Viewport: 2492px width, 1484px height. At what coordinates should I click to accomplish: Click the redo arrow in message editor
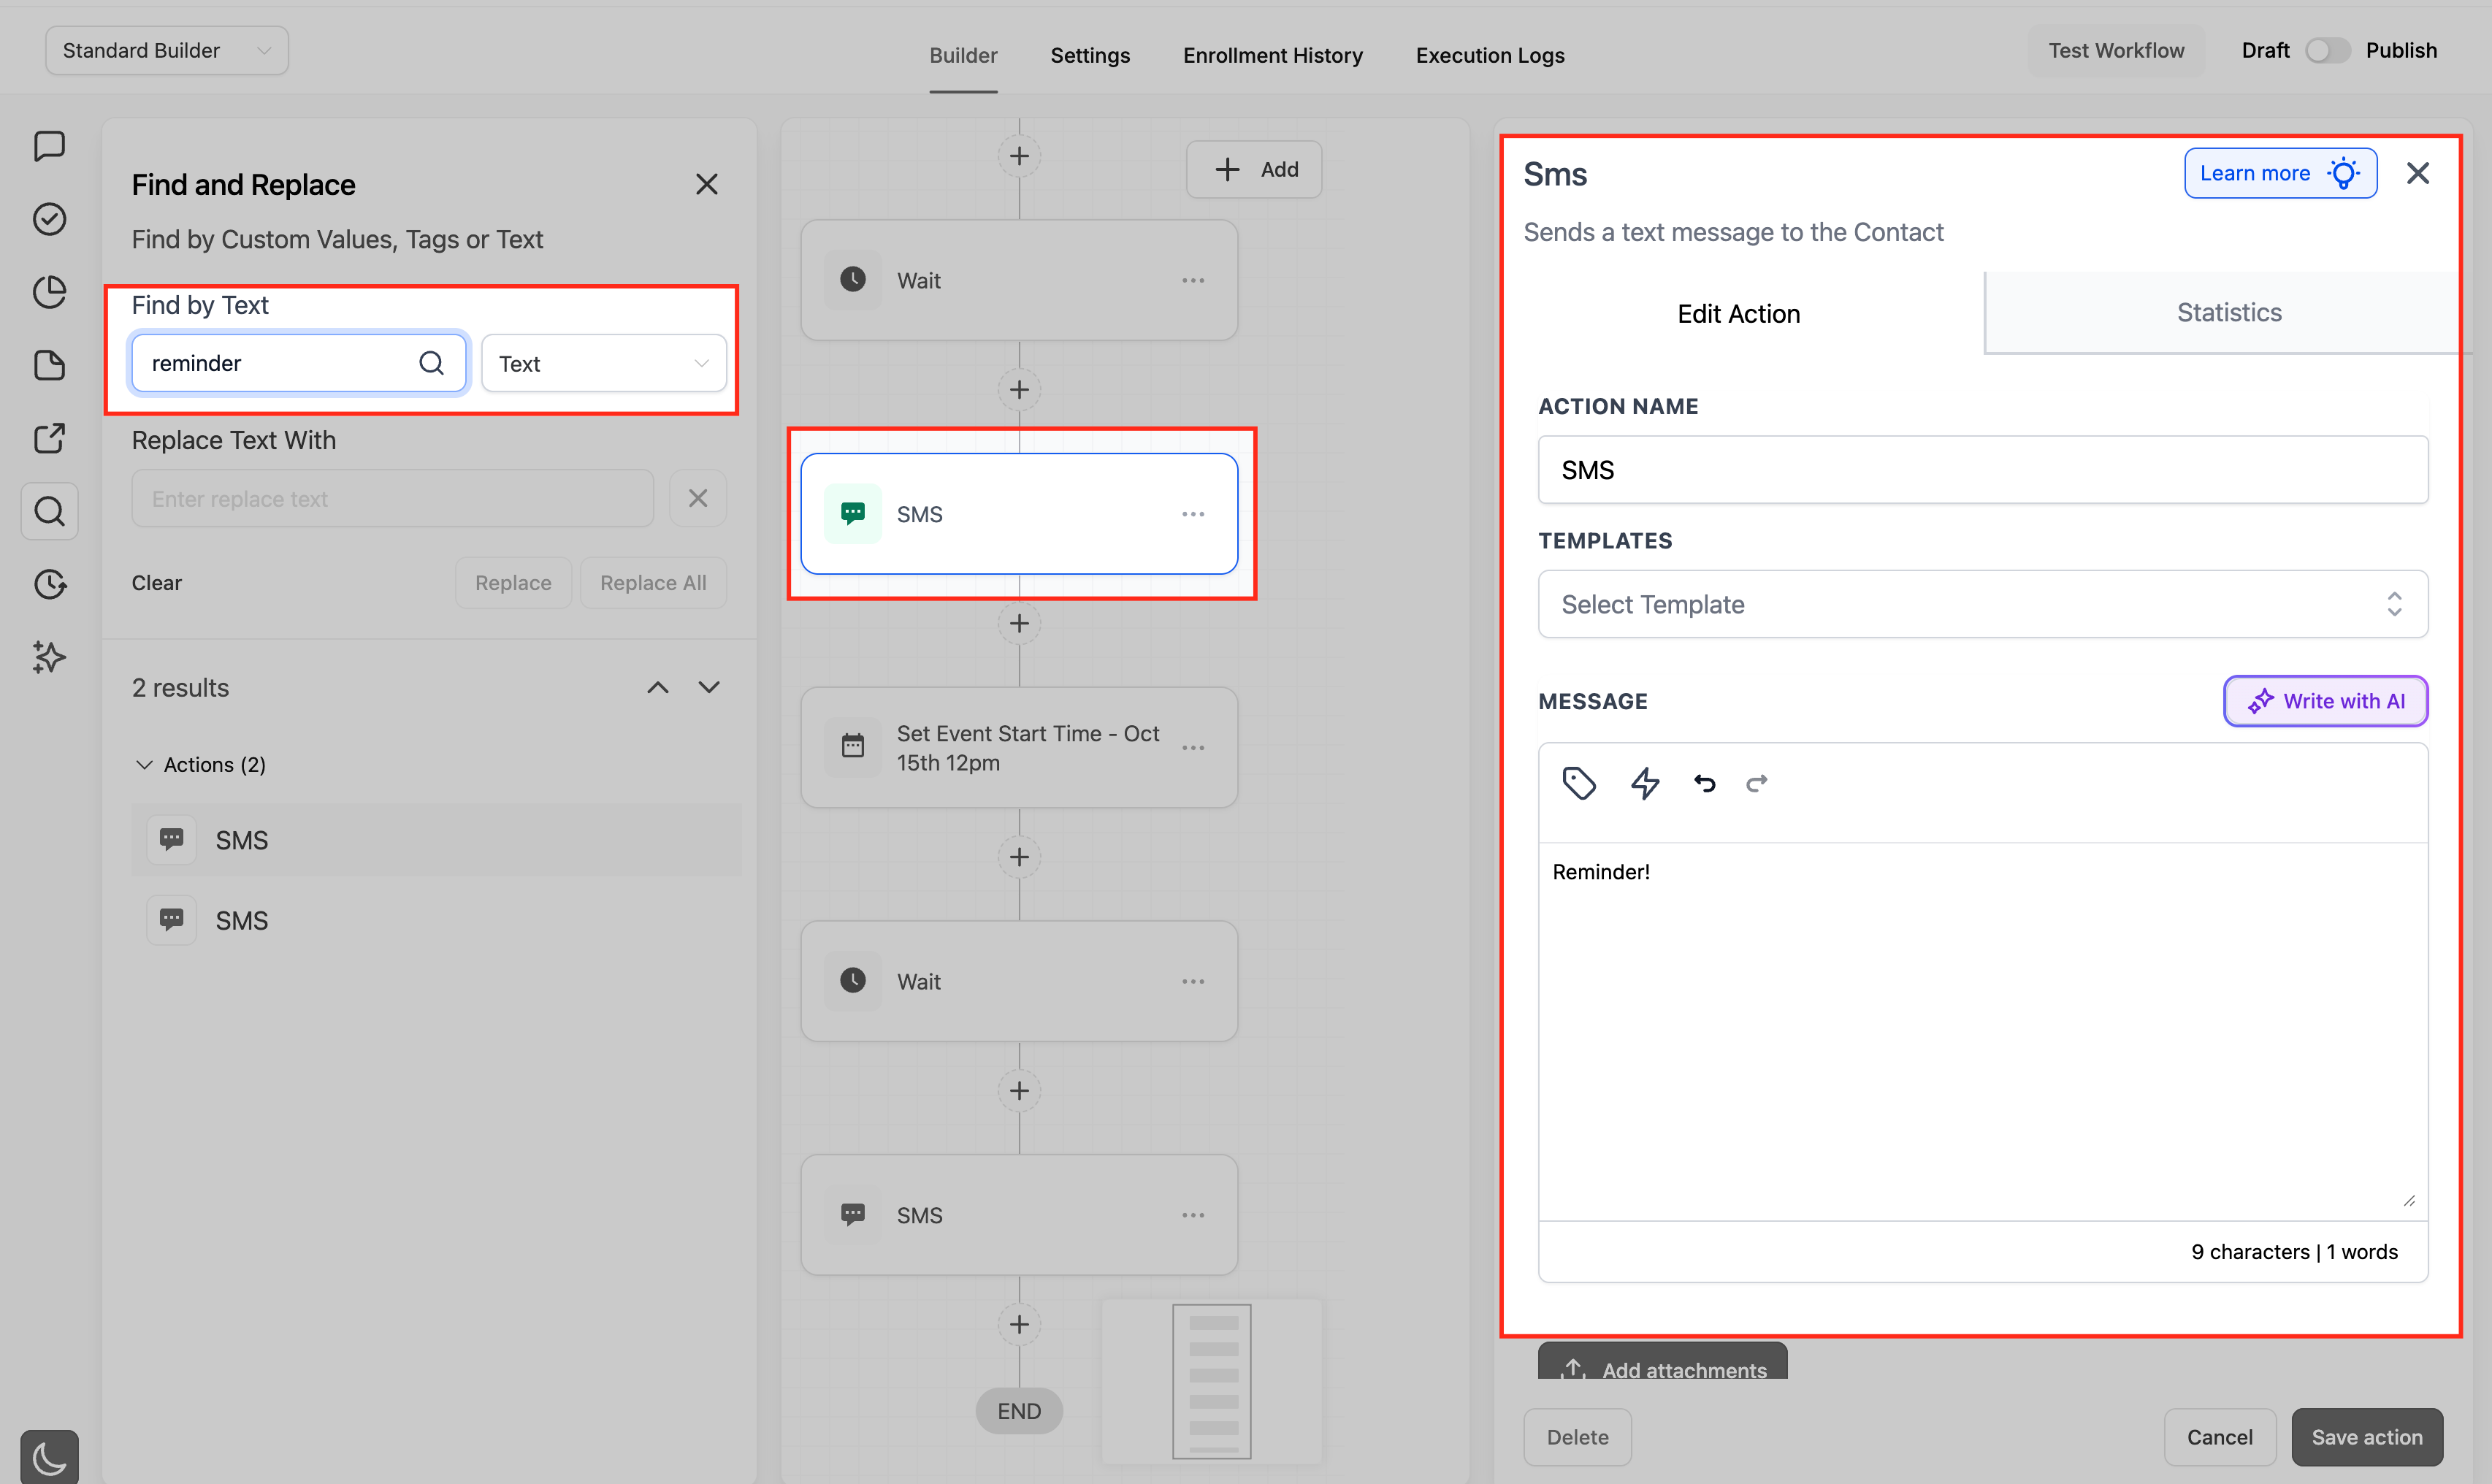coord(1757,783)
